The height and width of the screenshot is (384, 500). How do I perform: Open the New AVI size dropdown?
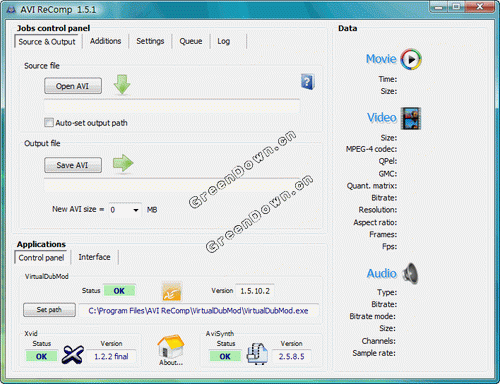click(x=136, y=210)
